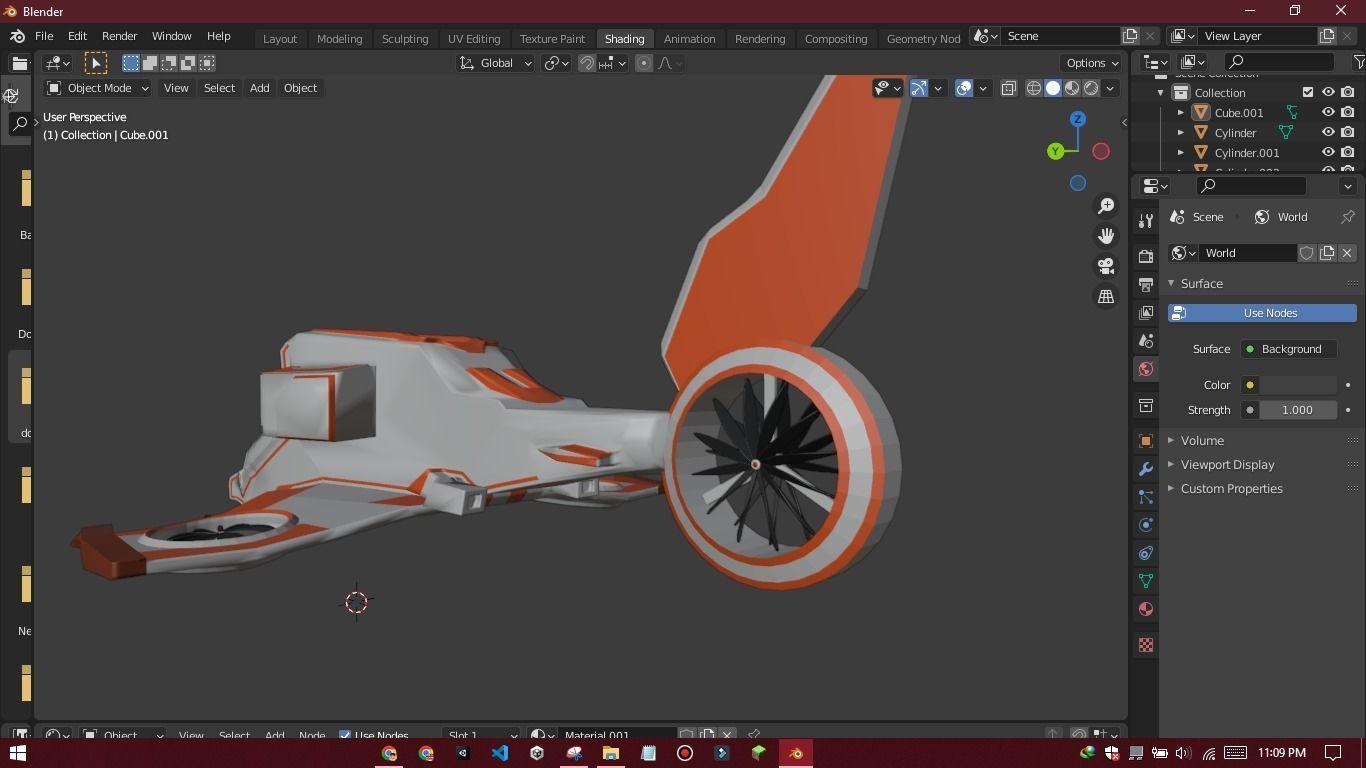Open the Global transform orientation dropdown

(496, 63)
